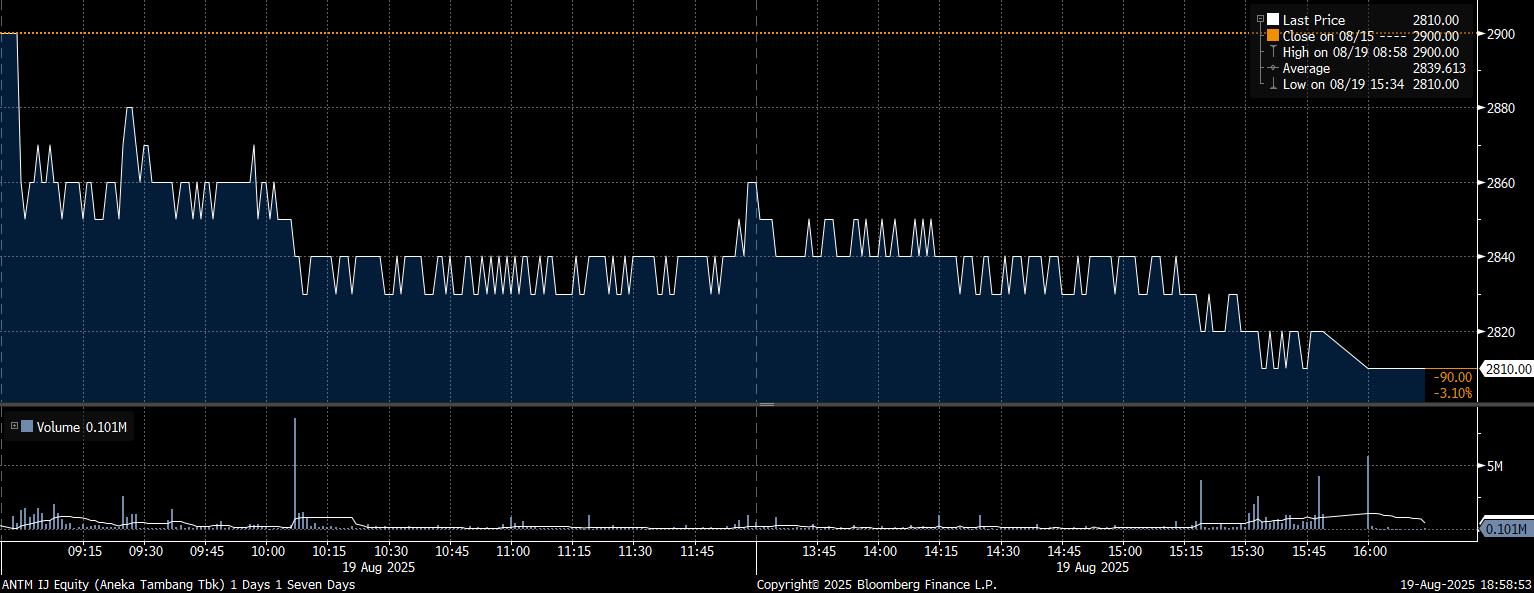Click the tallest volume bar near 10:00

(295, 470)
